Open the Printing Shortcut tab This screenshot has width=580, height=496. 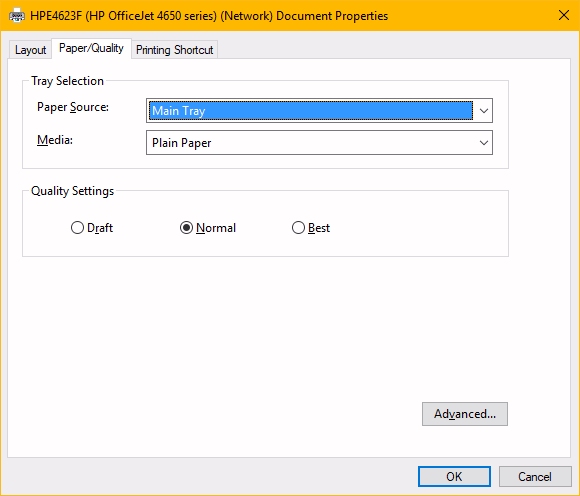point(175,50)
